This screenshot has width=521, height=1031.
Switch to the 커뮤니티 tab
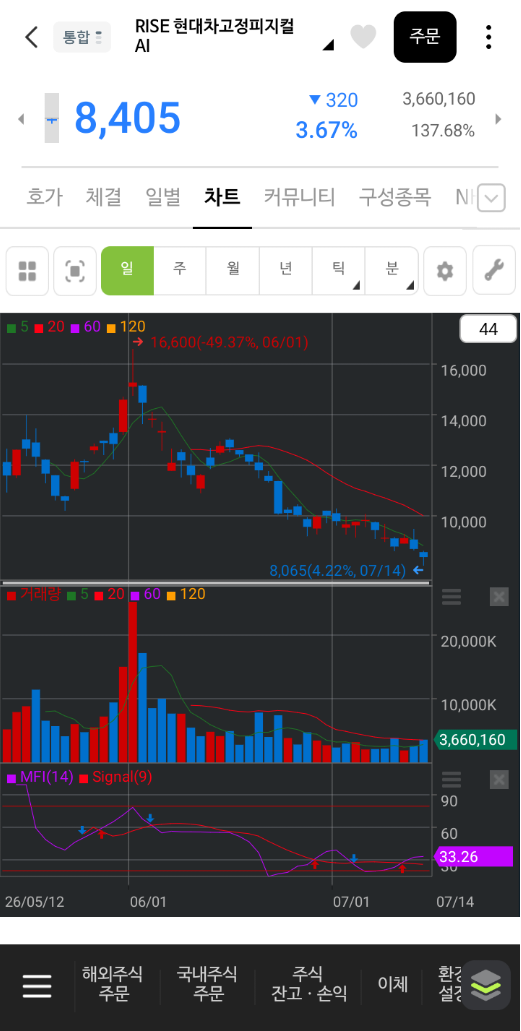point(299,197)
